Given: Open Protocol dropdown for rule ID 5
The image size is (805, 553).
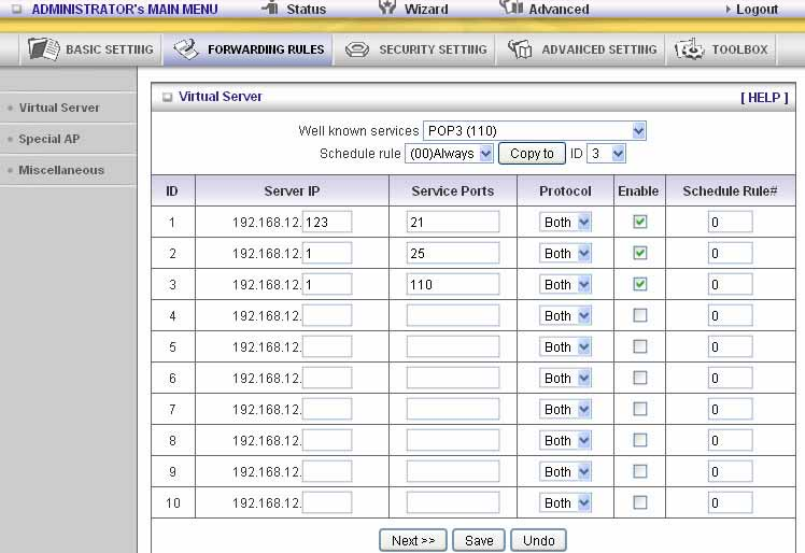Looking at the screenshot, I should (x=565, y=347).
